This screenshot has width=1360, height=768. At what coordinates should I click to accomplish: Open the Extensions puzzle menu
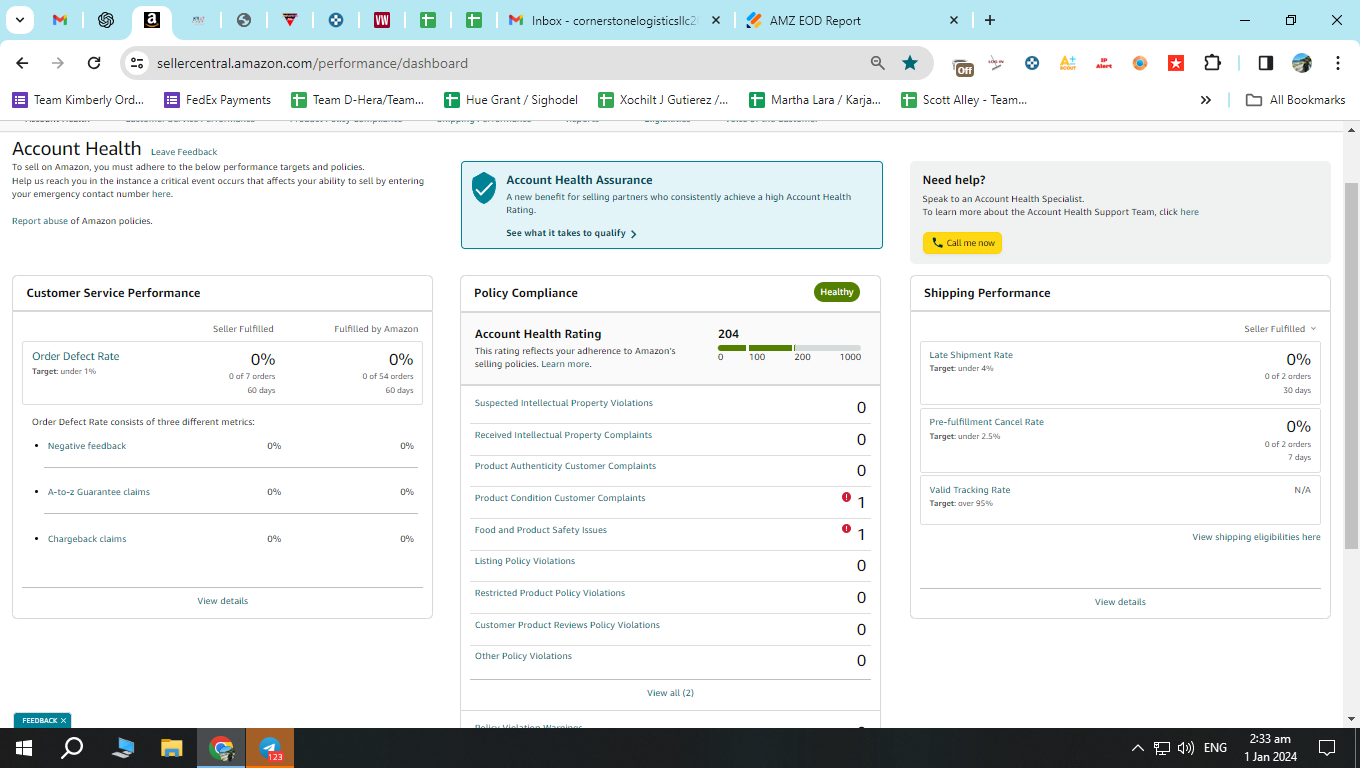click(x=1212, y=63)
